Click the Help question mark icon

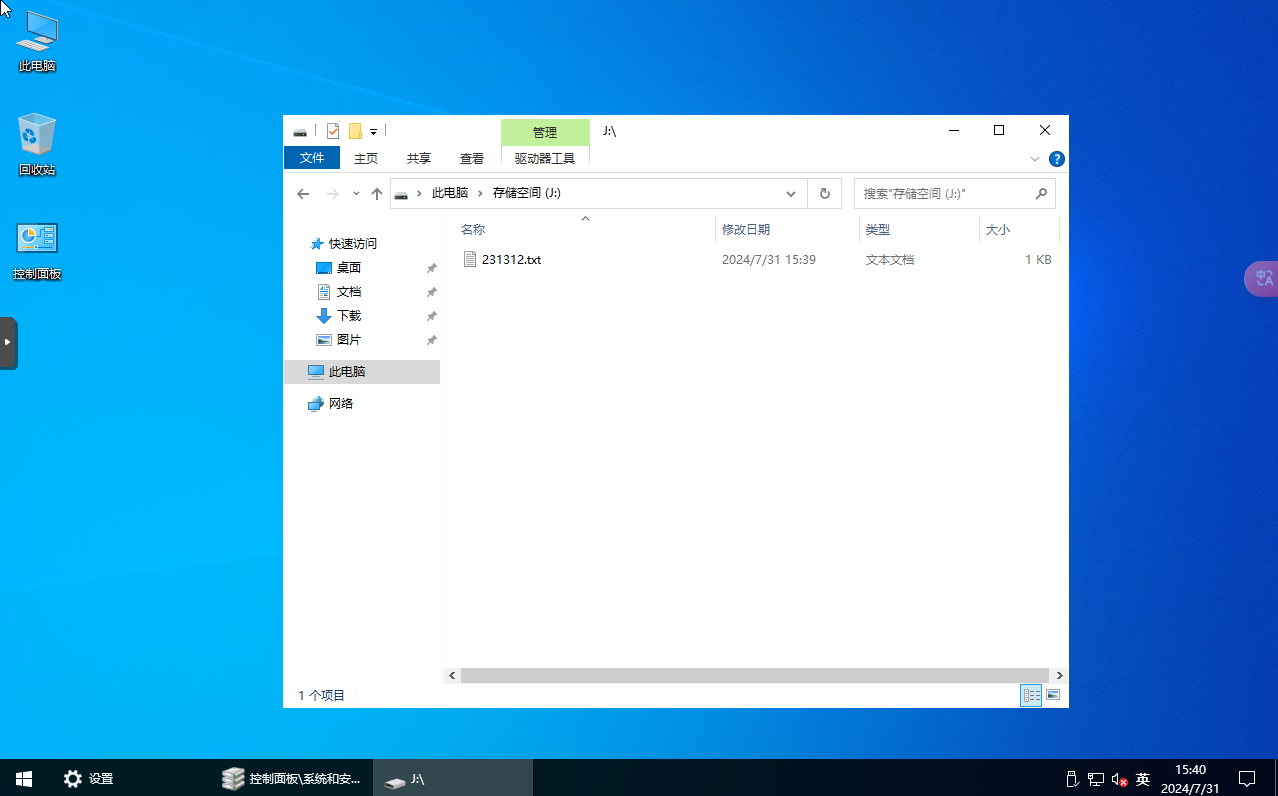pos(1057,159)
